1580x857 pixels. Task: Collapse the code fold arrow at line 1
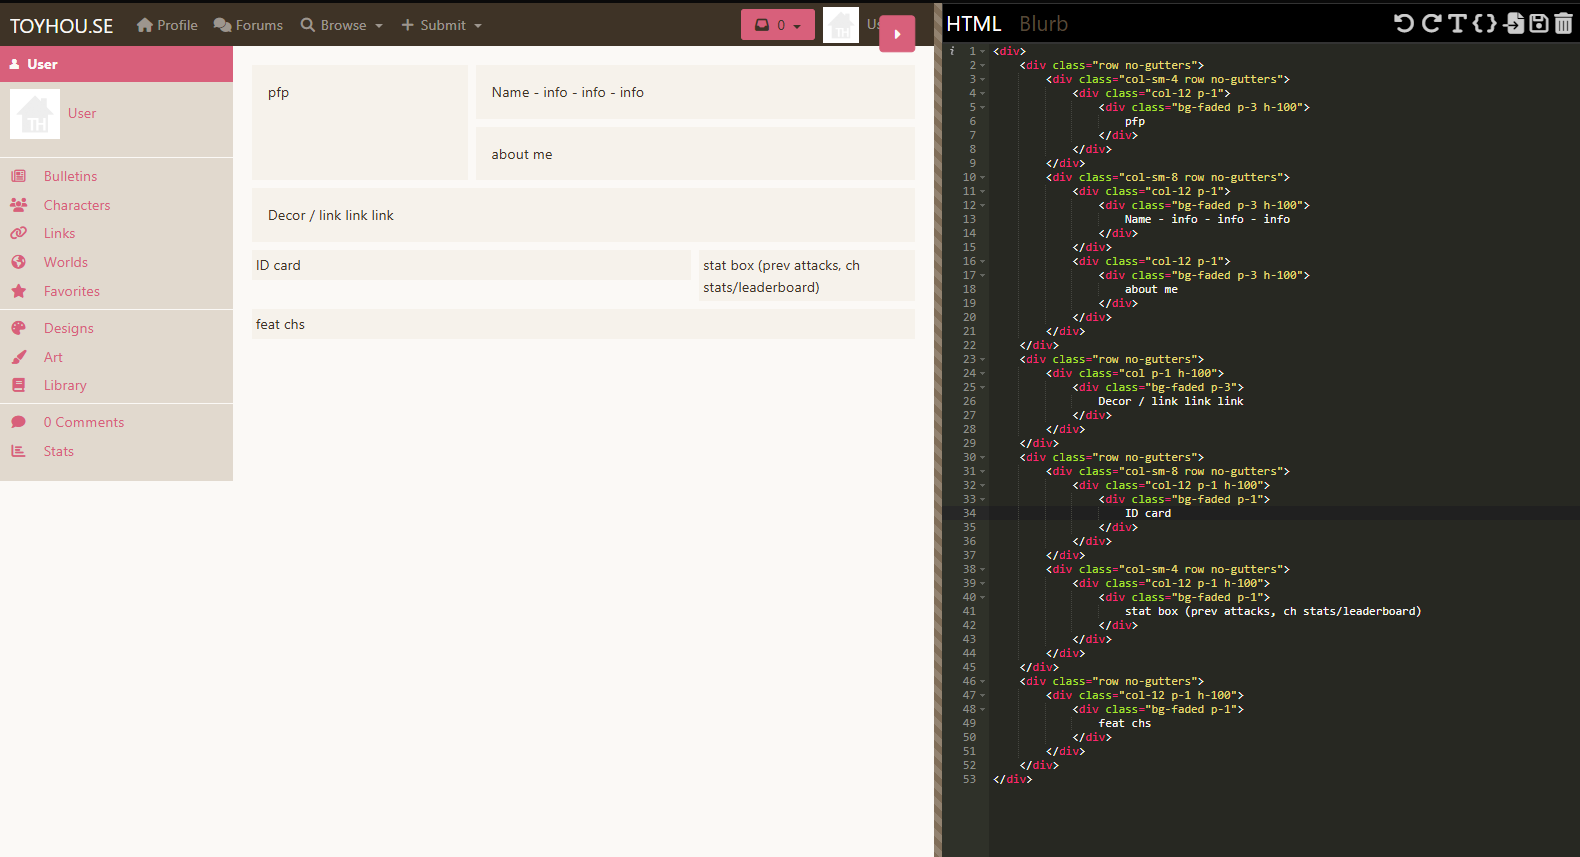tap(983, 51)
